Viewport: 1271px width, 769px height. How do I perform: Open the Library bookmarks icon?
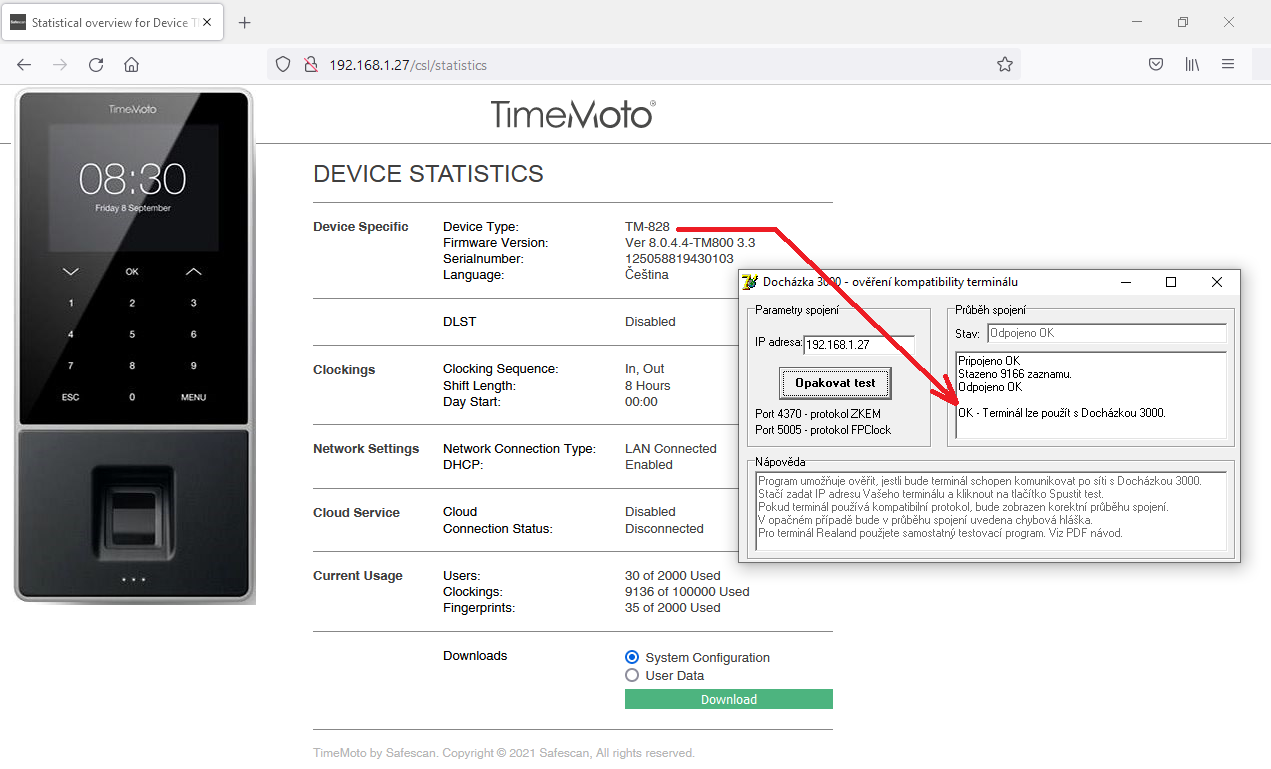(x=1192, y=65)
